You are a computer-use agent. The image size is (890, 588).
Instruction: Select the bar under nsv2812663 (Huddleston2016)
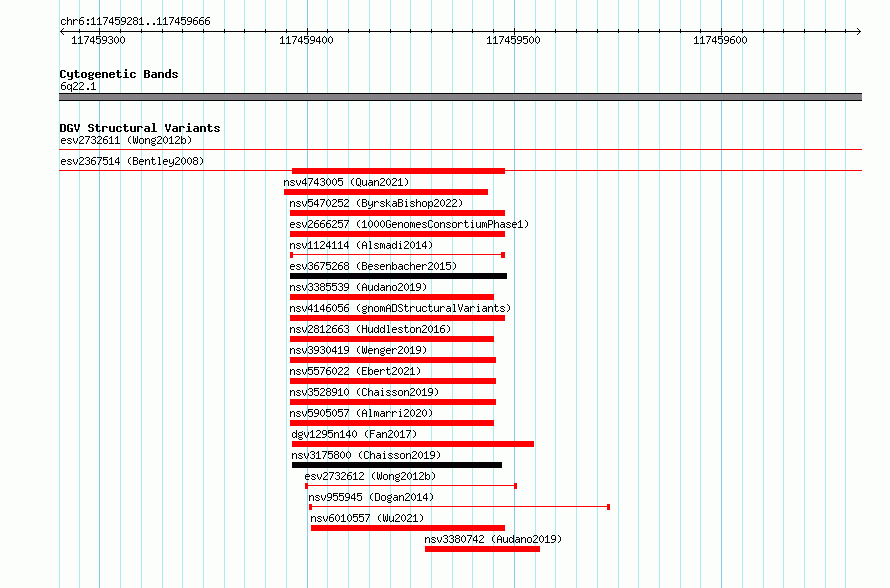point(392,339)
